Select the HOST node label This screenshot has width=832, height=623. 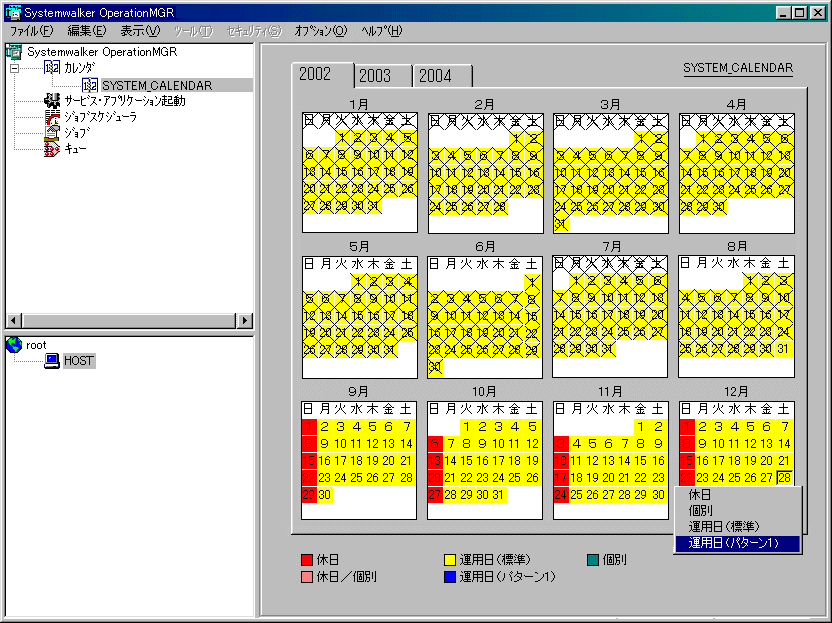coord(79,361)
